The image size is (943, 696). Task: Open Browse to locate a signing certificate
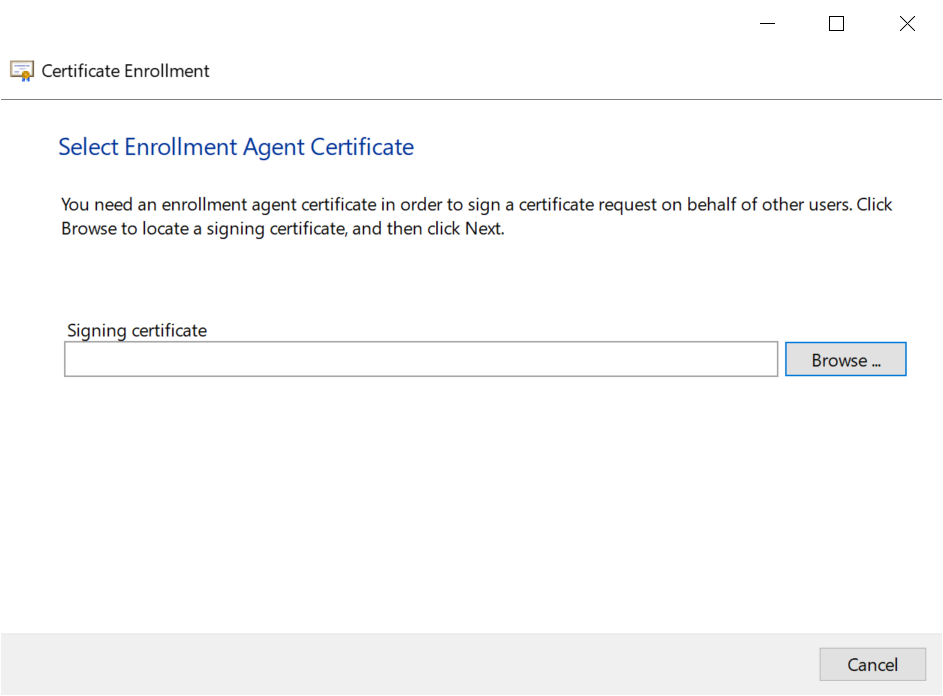click(845, 360)
